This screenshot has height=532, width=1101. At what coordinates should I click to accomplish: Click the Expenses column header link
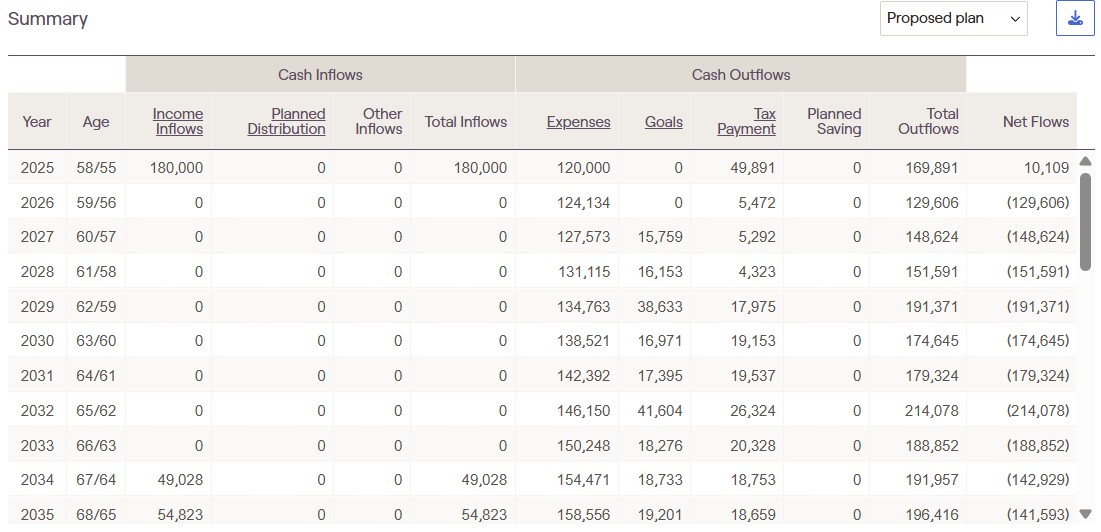[x=578, y=122]
